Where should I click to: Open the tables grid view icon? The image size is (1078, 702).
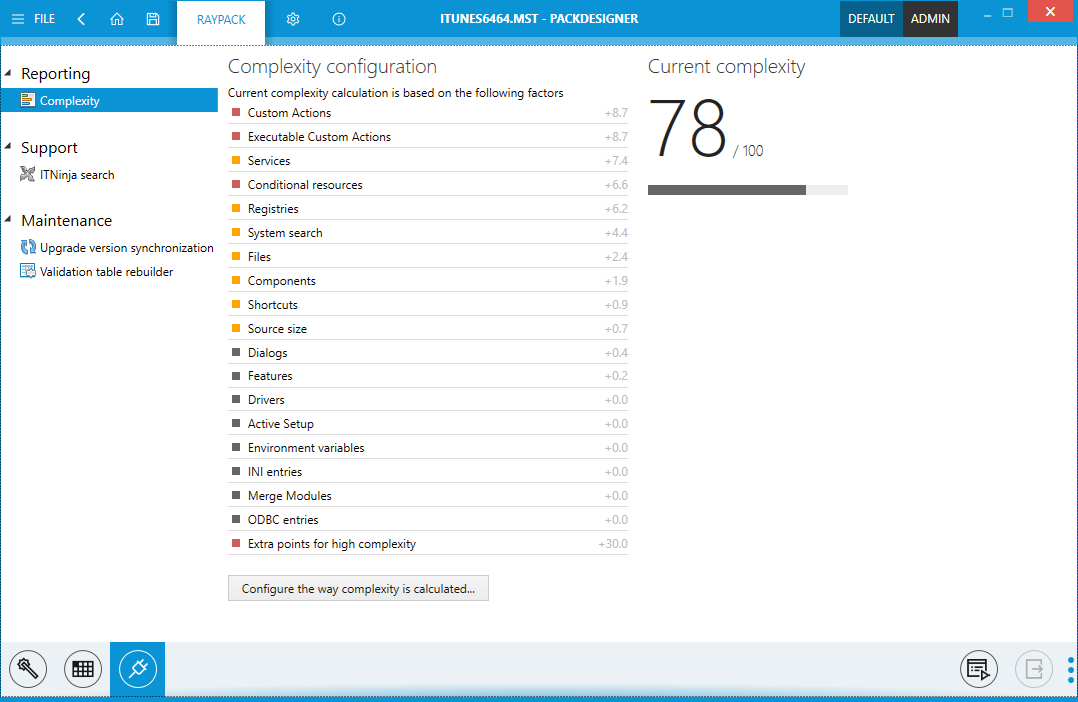83,669
